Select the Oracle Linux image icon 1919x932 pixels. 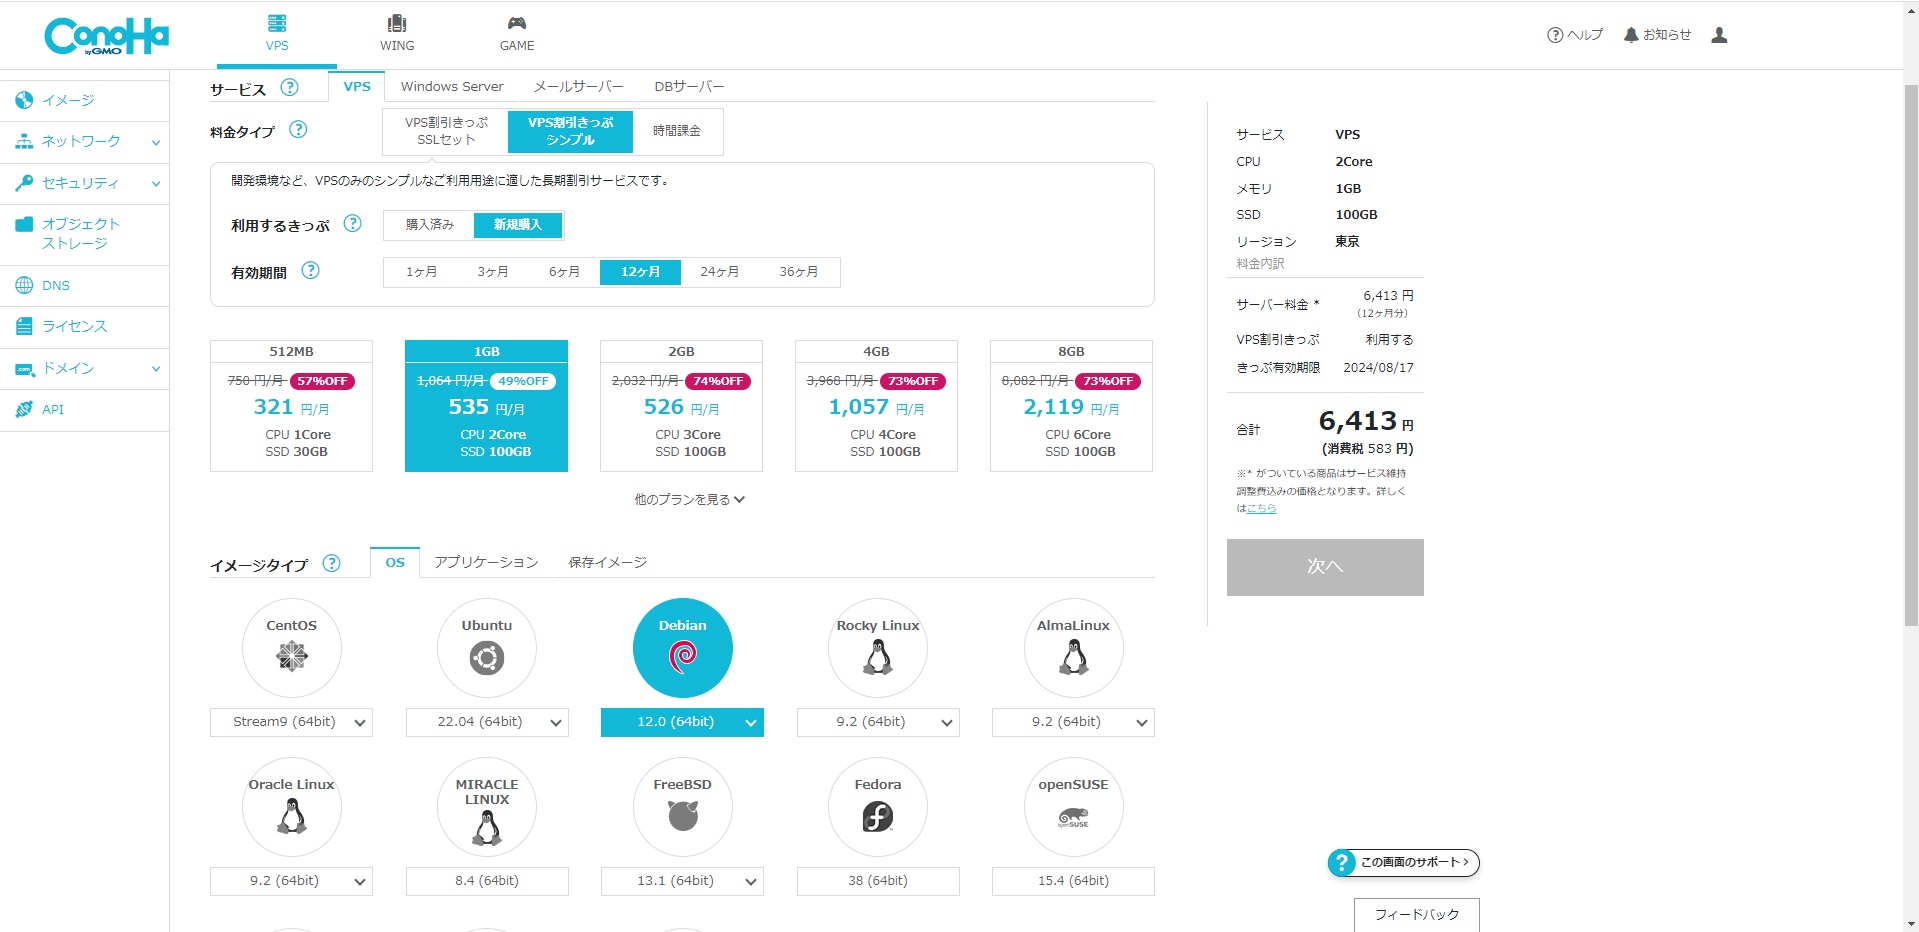[x=292, y=807]
